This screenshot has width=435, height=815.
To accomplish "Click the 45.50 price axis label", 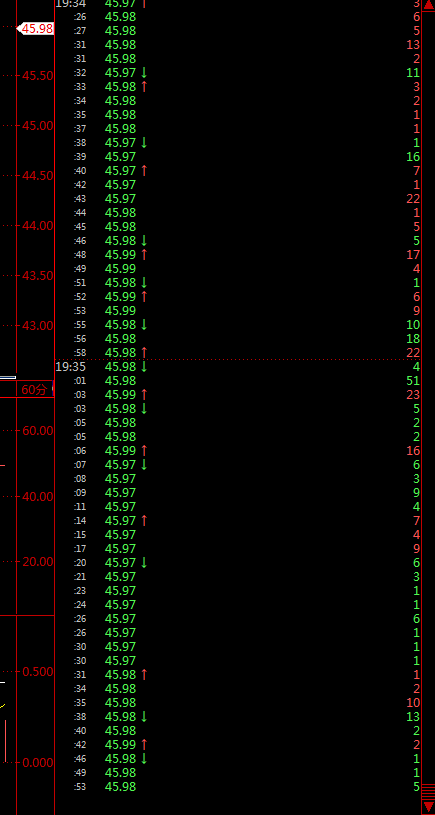I will (x=37, y=76).
